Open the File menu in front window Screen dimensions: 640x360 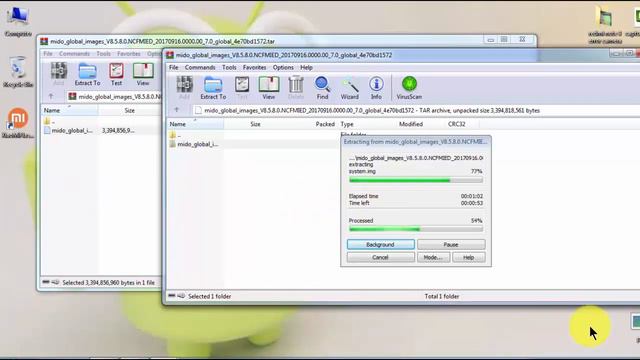(173, 67)
